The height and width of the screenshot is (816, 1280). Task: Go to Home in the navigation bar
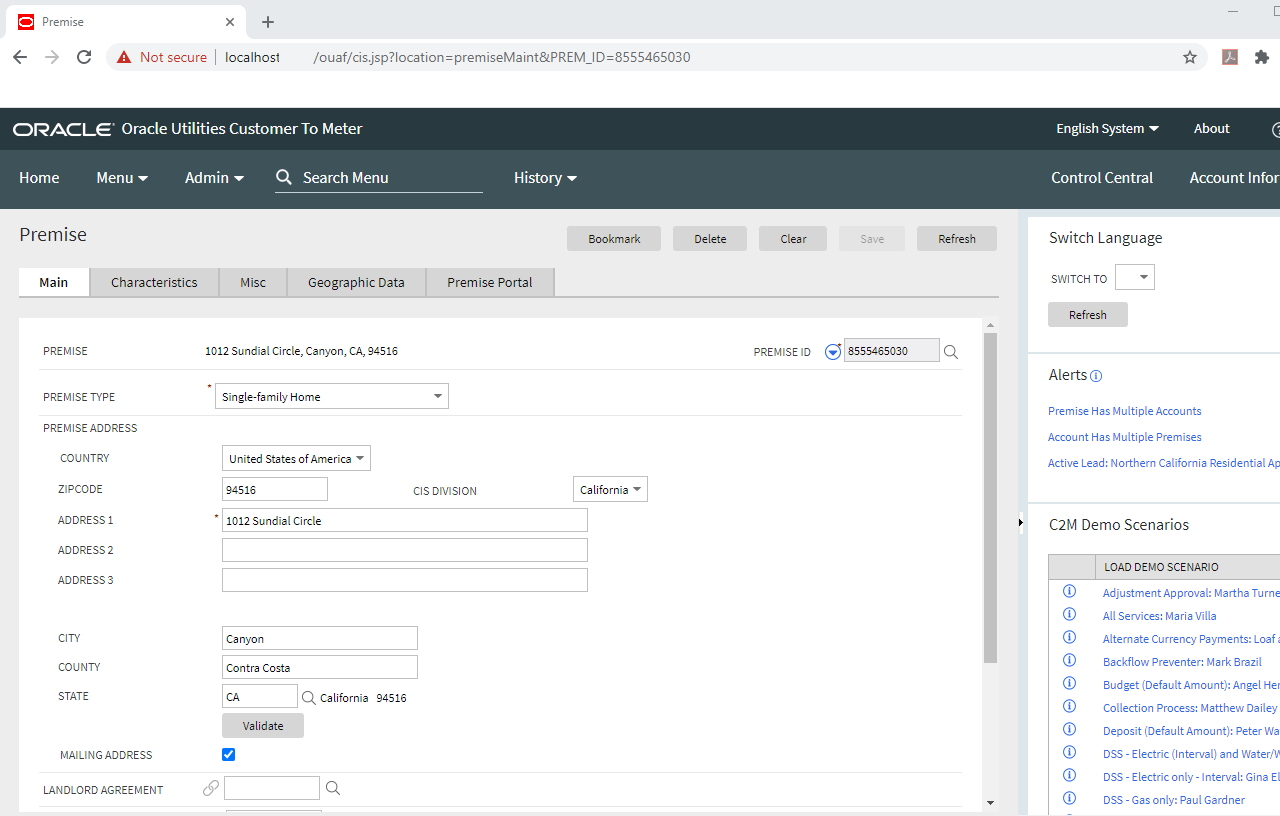coord(39,178)
